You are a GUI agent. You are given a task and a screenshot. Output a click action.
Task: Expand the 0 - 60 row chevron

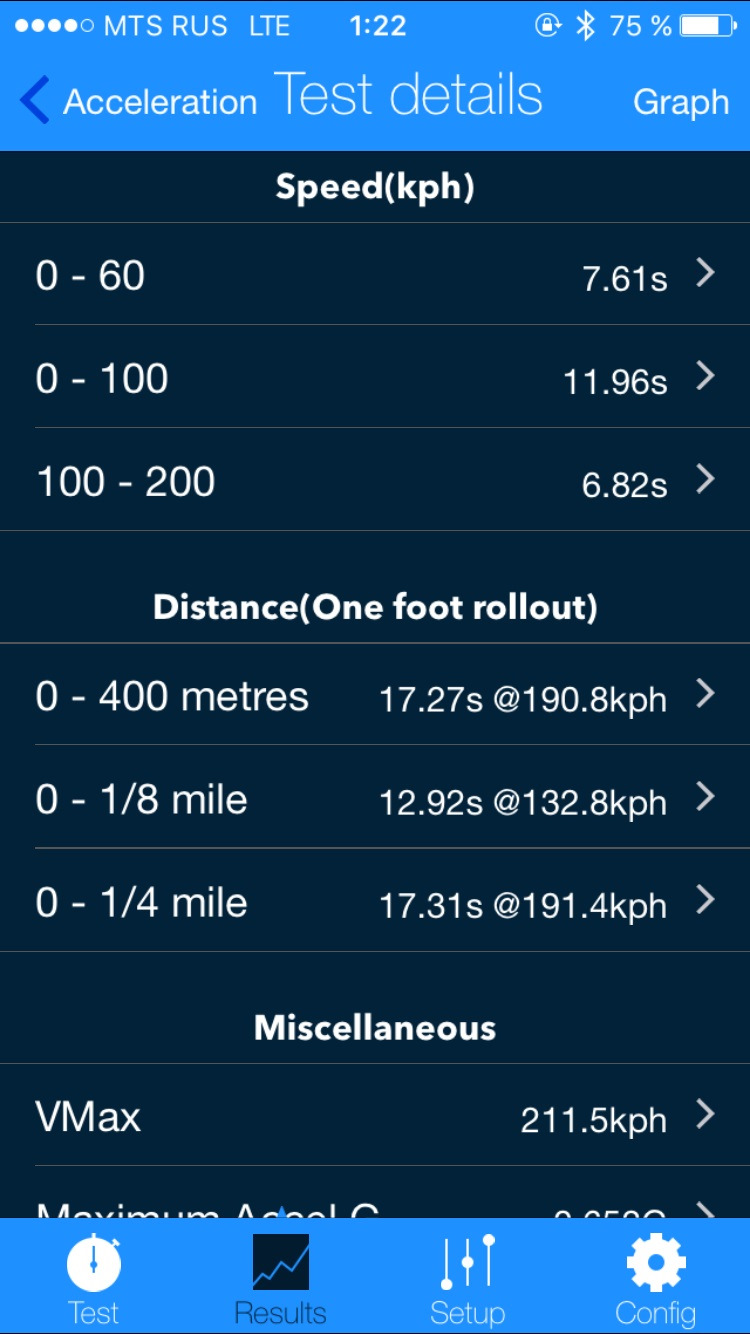point(706,273)
